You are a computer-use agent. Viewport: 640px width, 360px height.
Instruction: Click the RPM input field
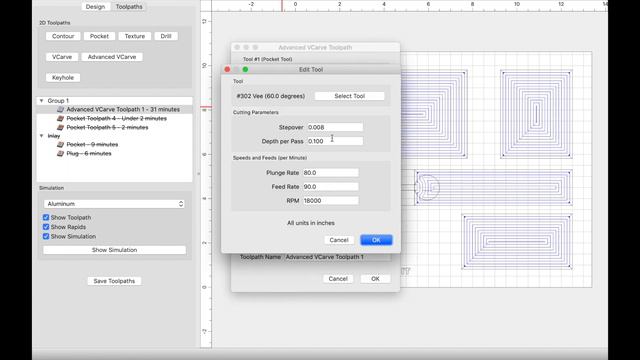tap(331, 200)
